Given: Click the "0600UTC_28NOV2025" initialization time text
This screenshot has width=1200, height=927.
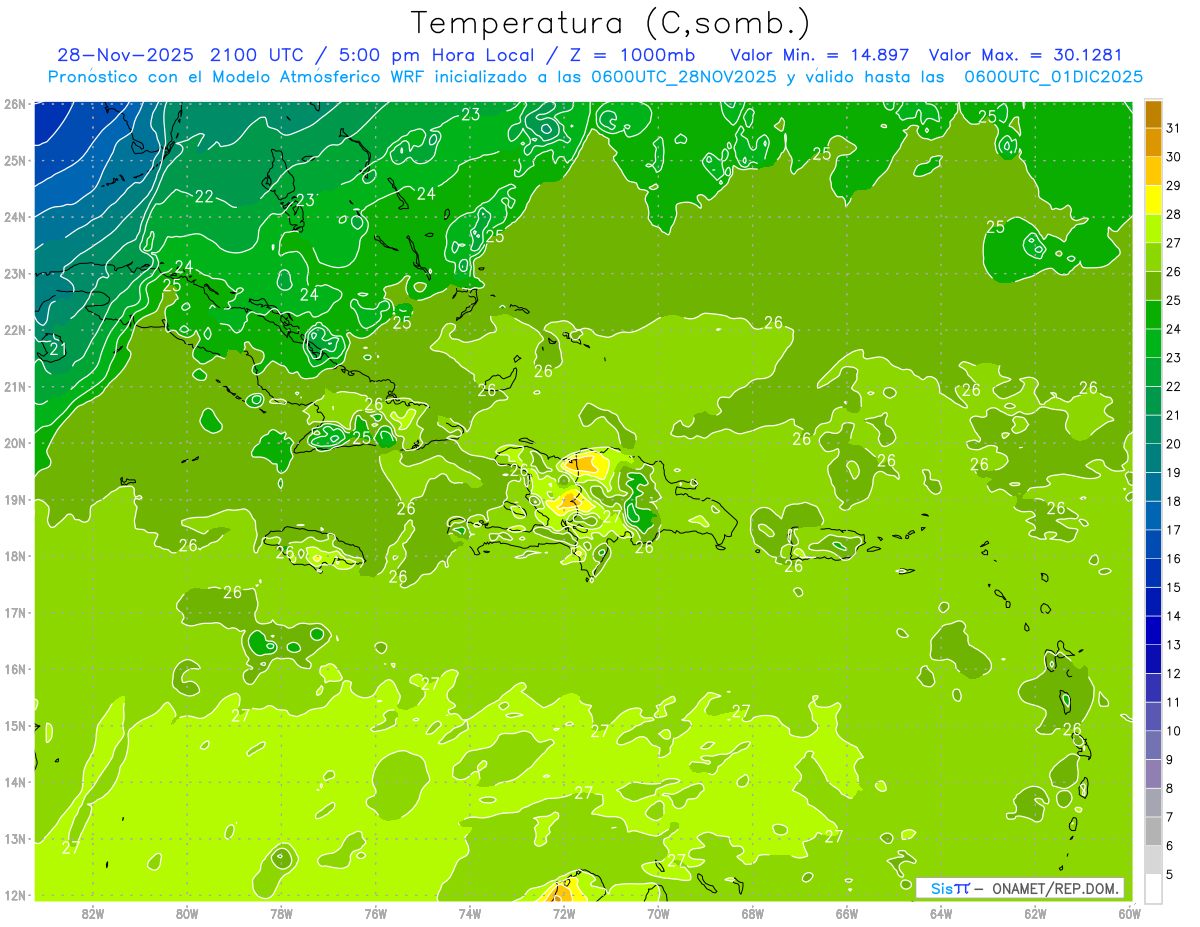Looking at the screenshot, I should point(685,76).
